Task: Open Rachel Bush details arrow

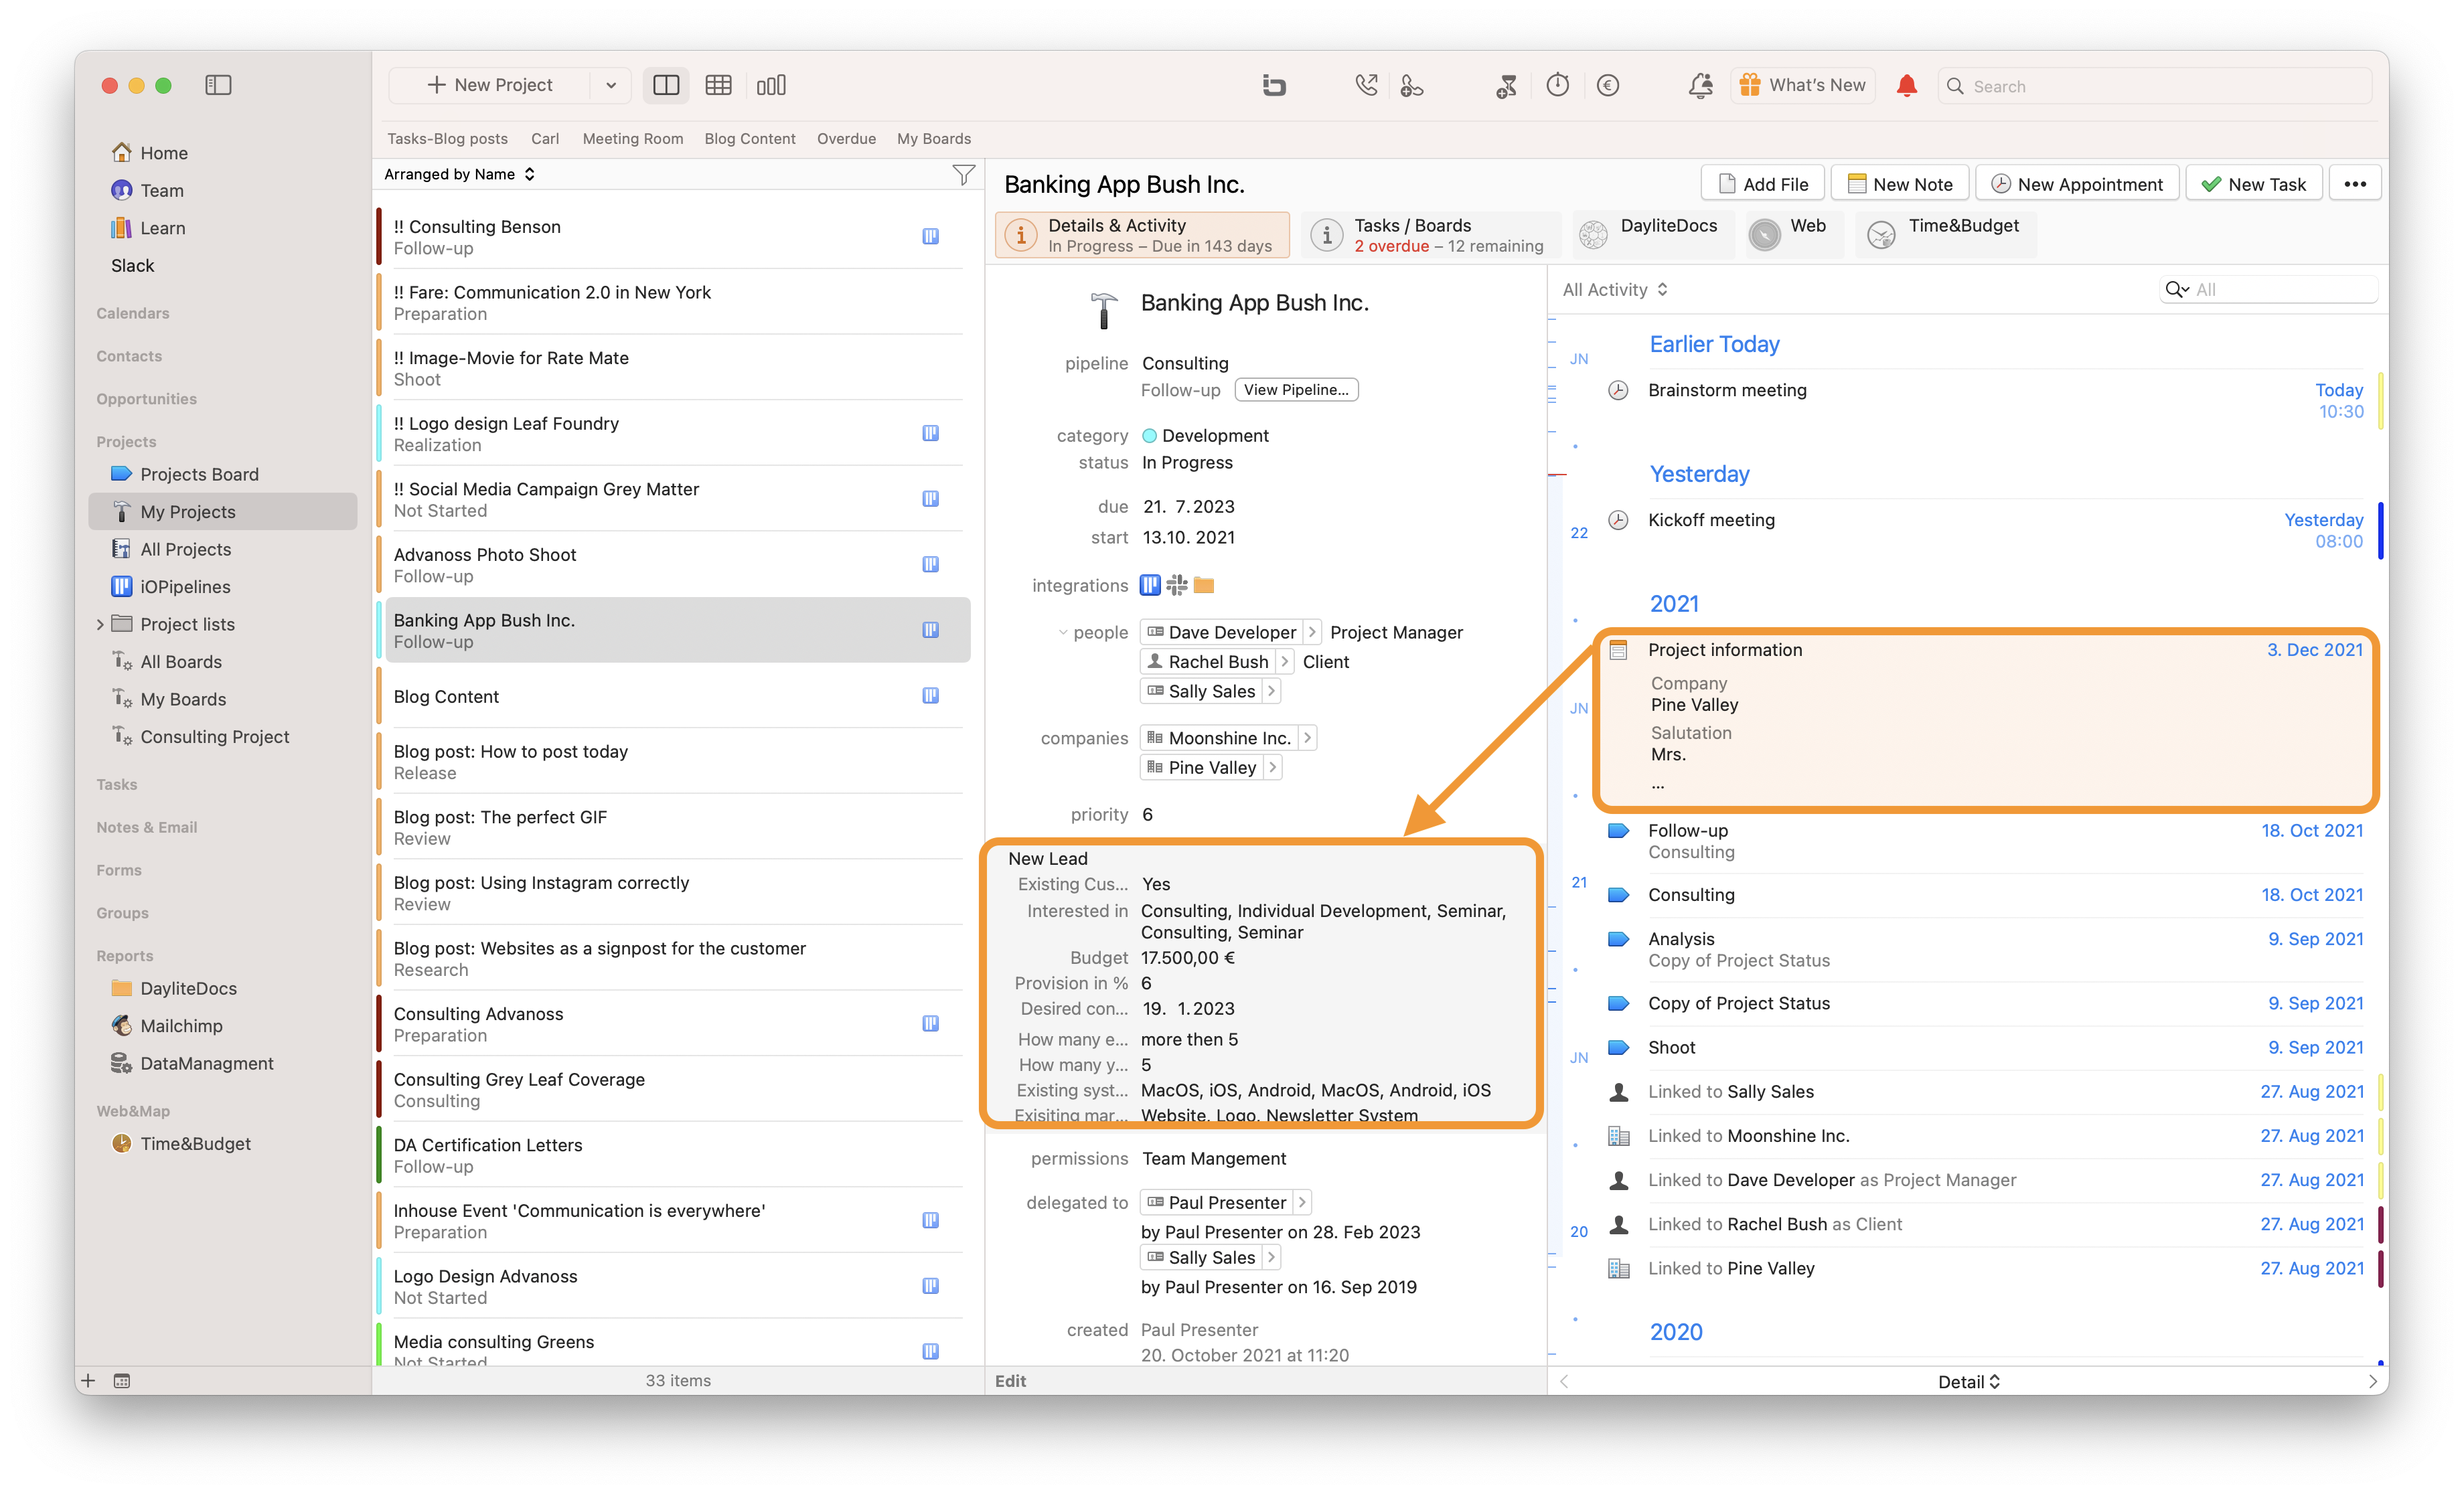Action: point(1284,661)
